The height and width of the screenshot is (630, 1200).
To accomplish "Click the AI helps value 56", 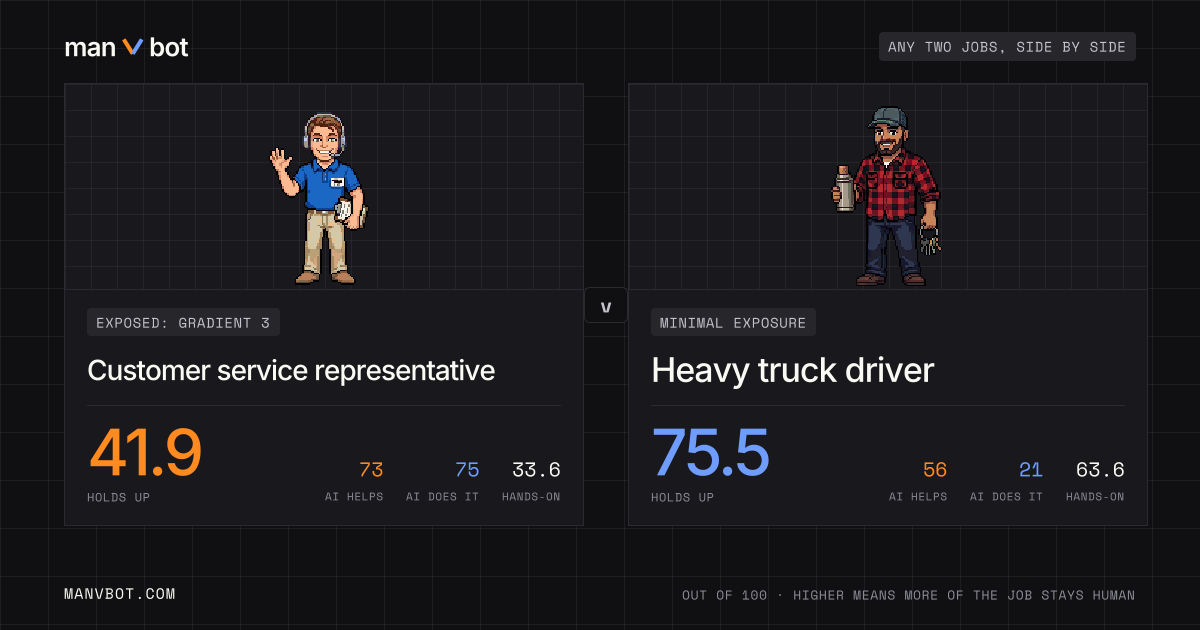I will 935,470.
